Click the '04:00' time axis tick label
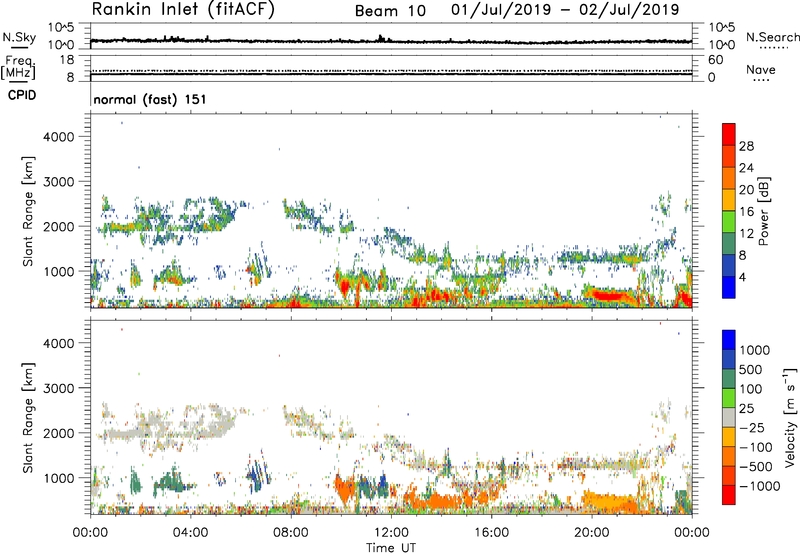 190,533
